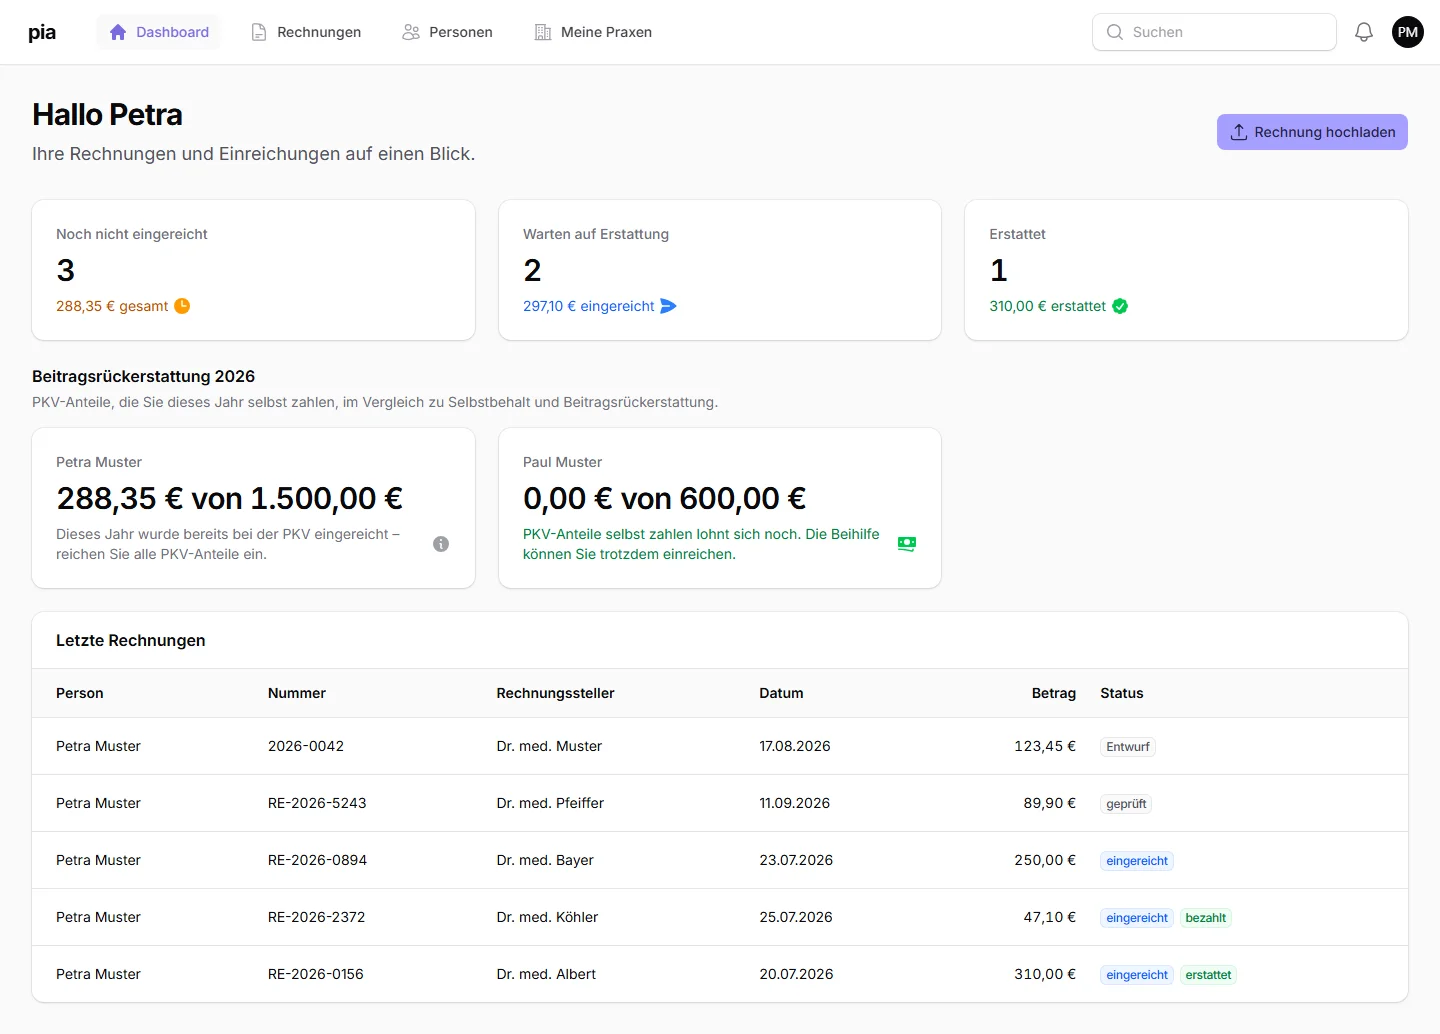Viewport: 1440px width, 1034px height.
Task: Click the Status column header
Action: tap(1122, 693)
